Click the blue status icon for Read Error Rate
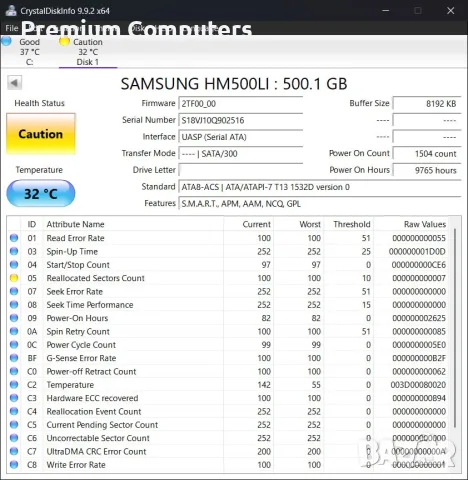This screenshot has height=480, width=468. point(14,238)
